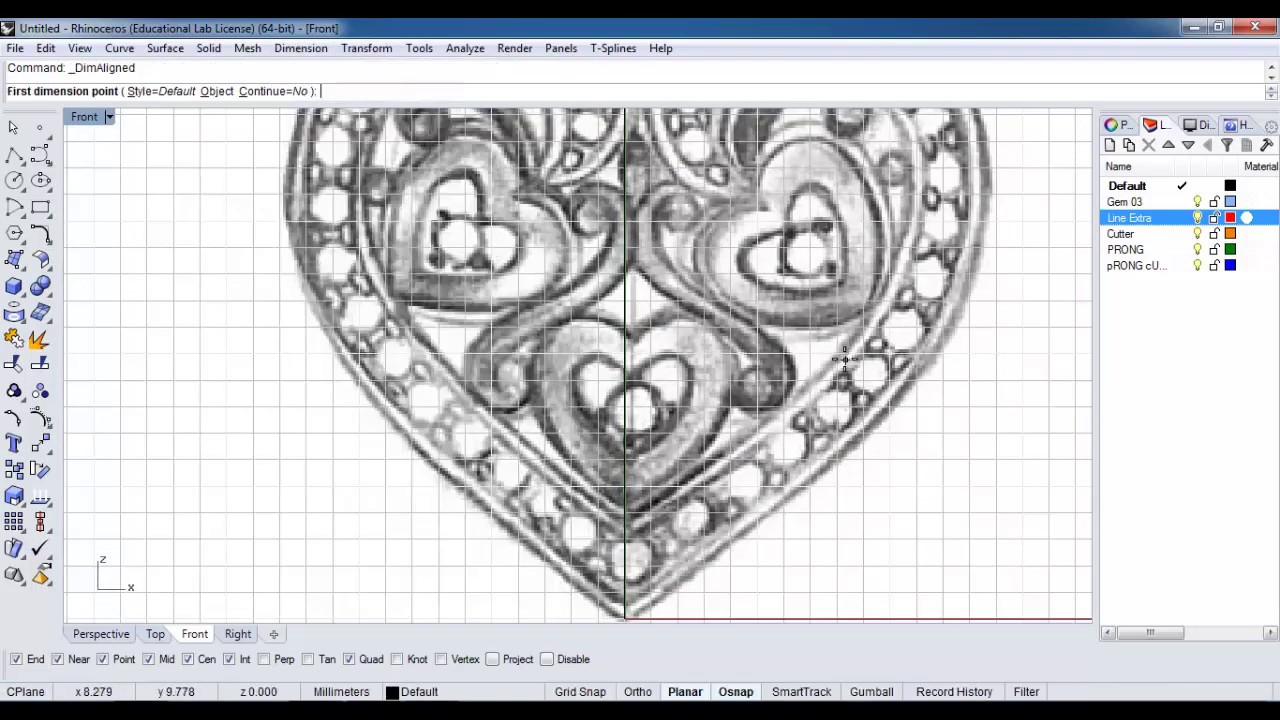Move layer up with up arrow
This screenshot has width=1280, height=720.
coord(1168,145)
